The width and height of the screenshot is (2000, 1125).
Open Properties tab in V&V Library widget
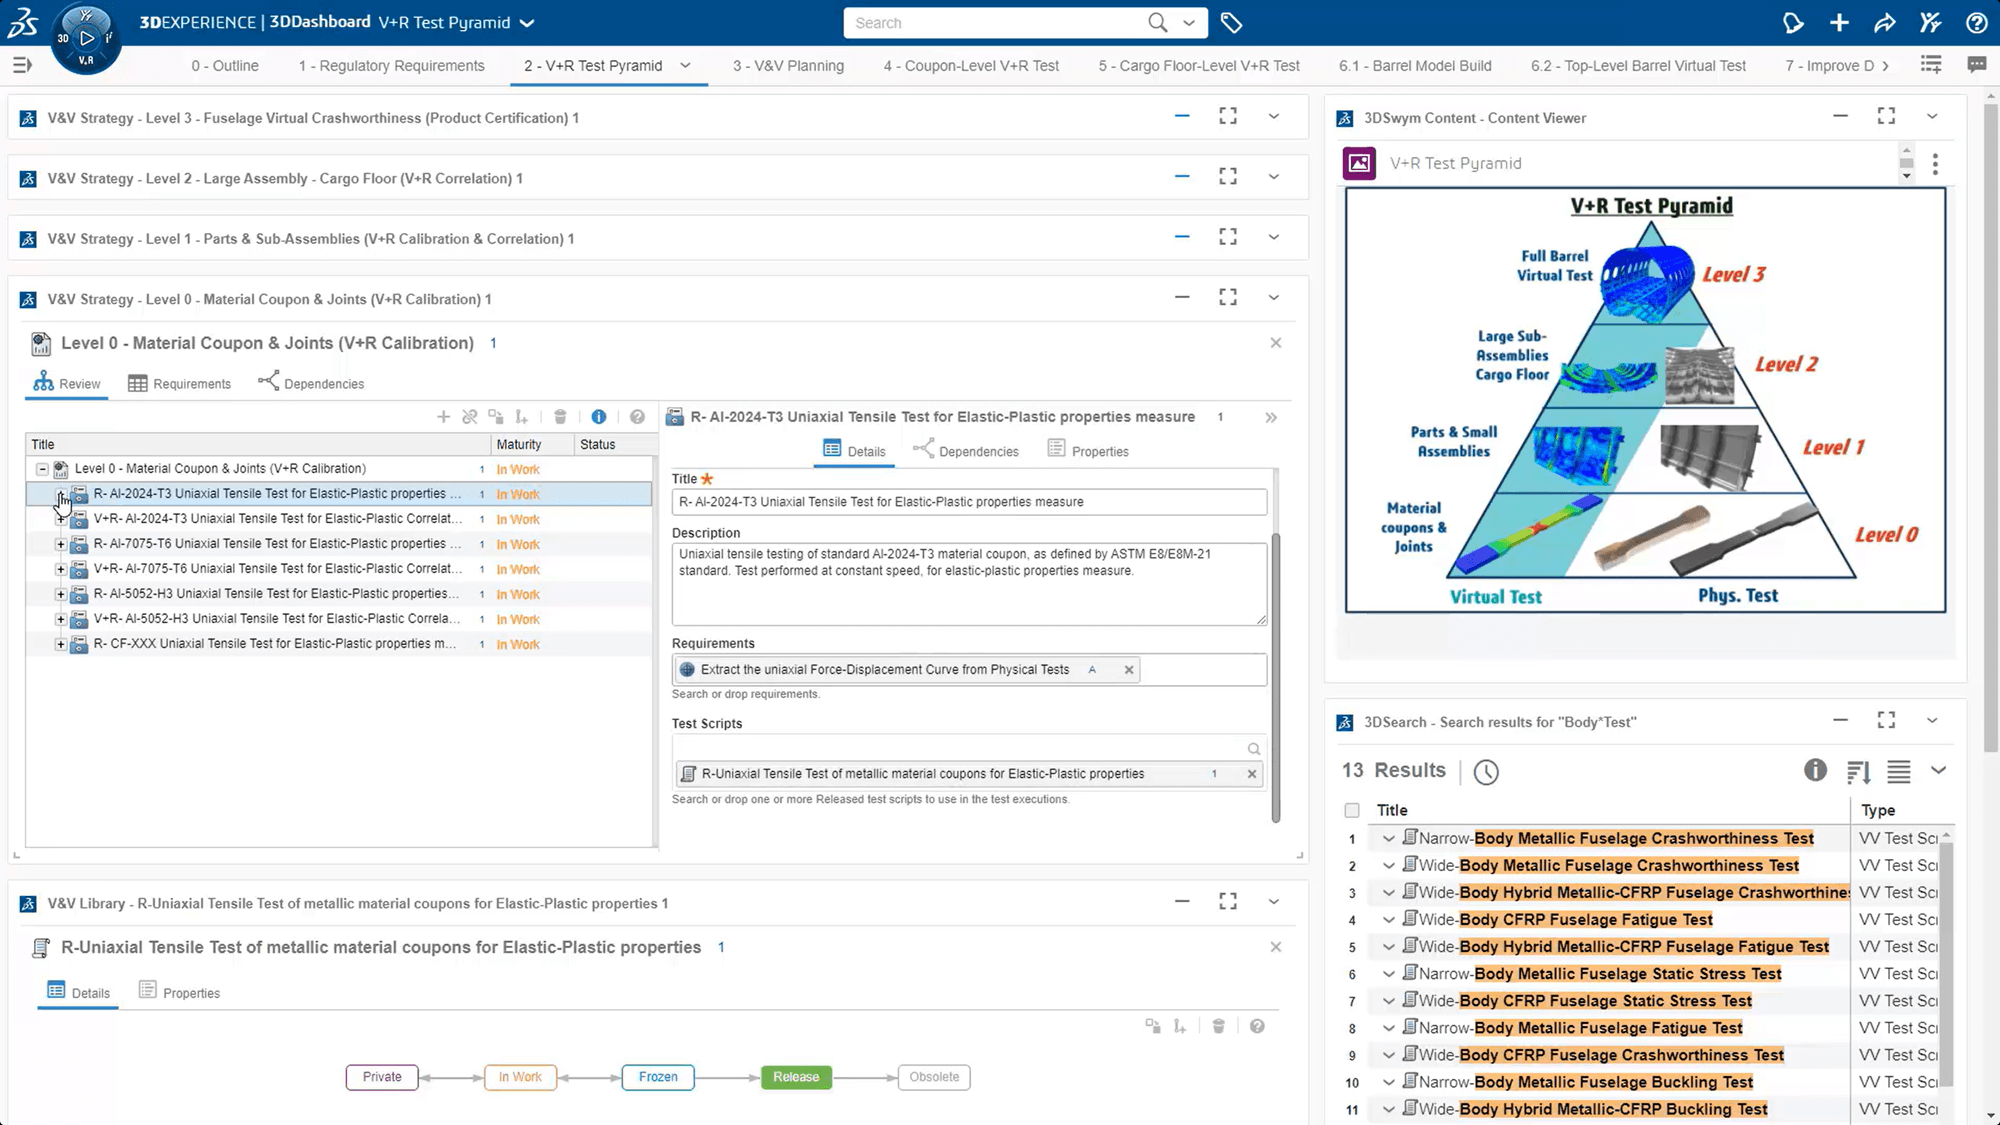179,992
